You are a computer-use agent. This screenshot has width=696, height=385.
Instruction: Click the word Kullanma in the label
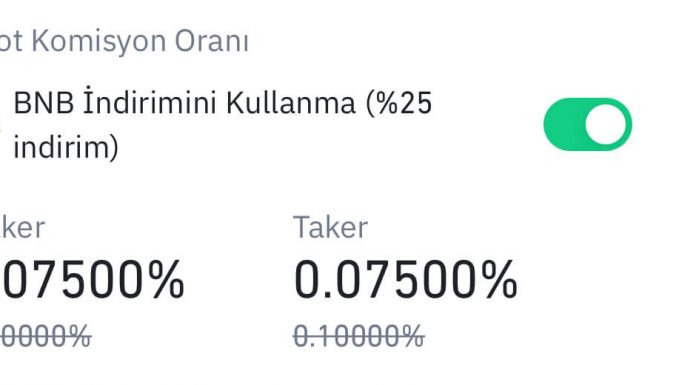click(291, 103)
